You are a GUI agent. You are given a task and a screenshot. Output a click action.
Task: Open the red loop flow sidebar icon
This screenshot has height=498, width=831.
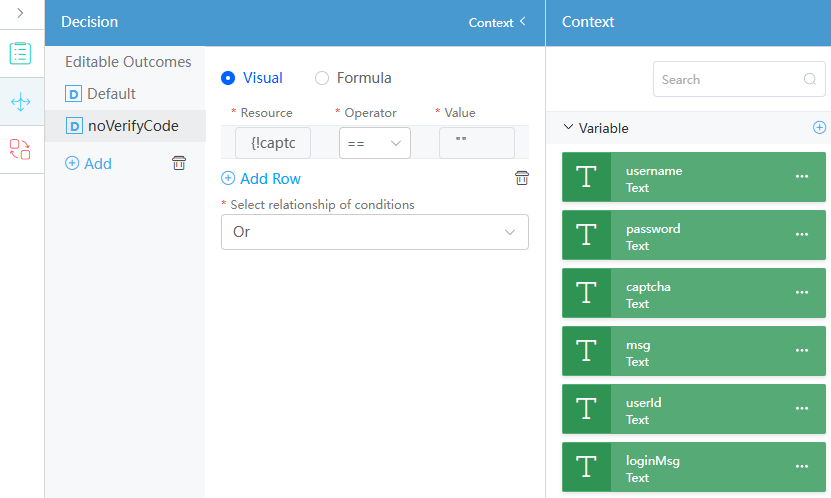[20, 149]
